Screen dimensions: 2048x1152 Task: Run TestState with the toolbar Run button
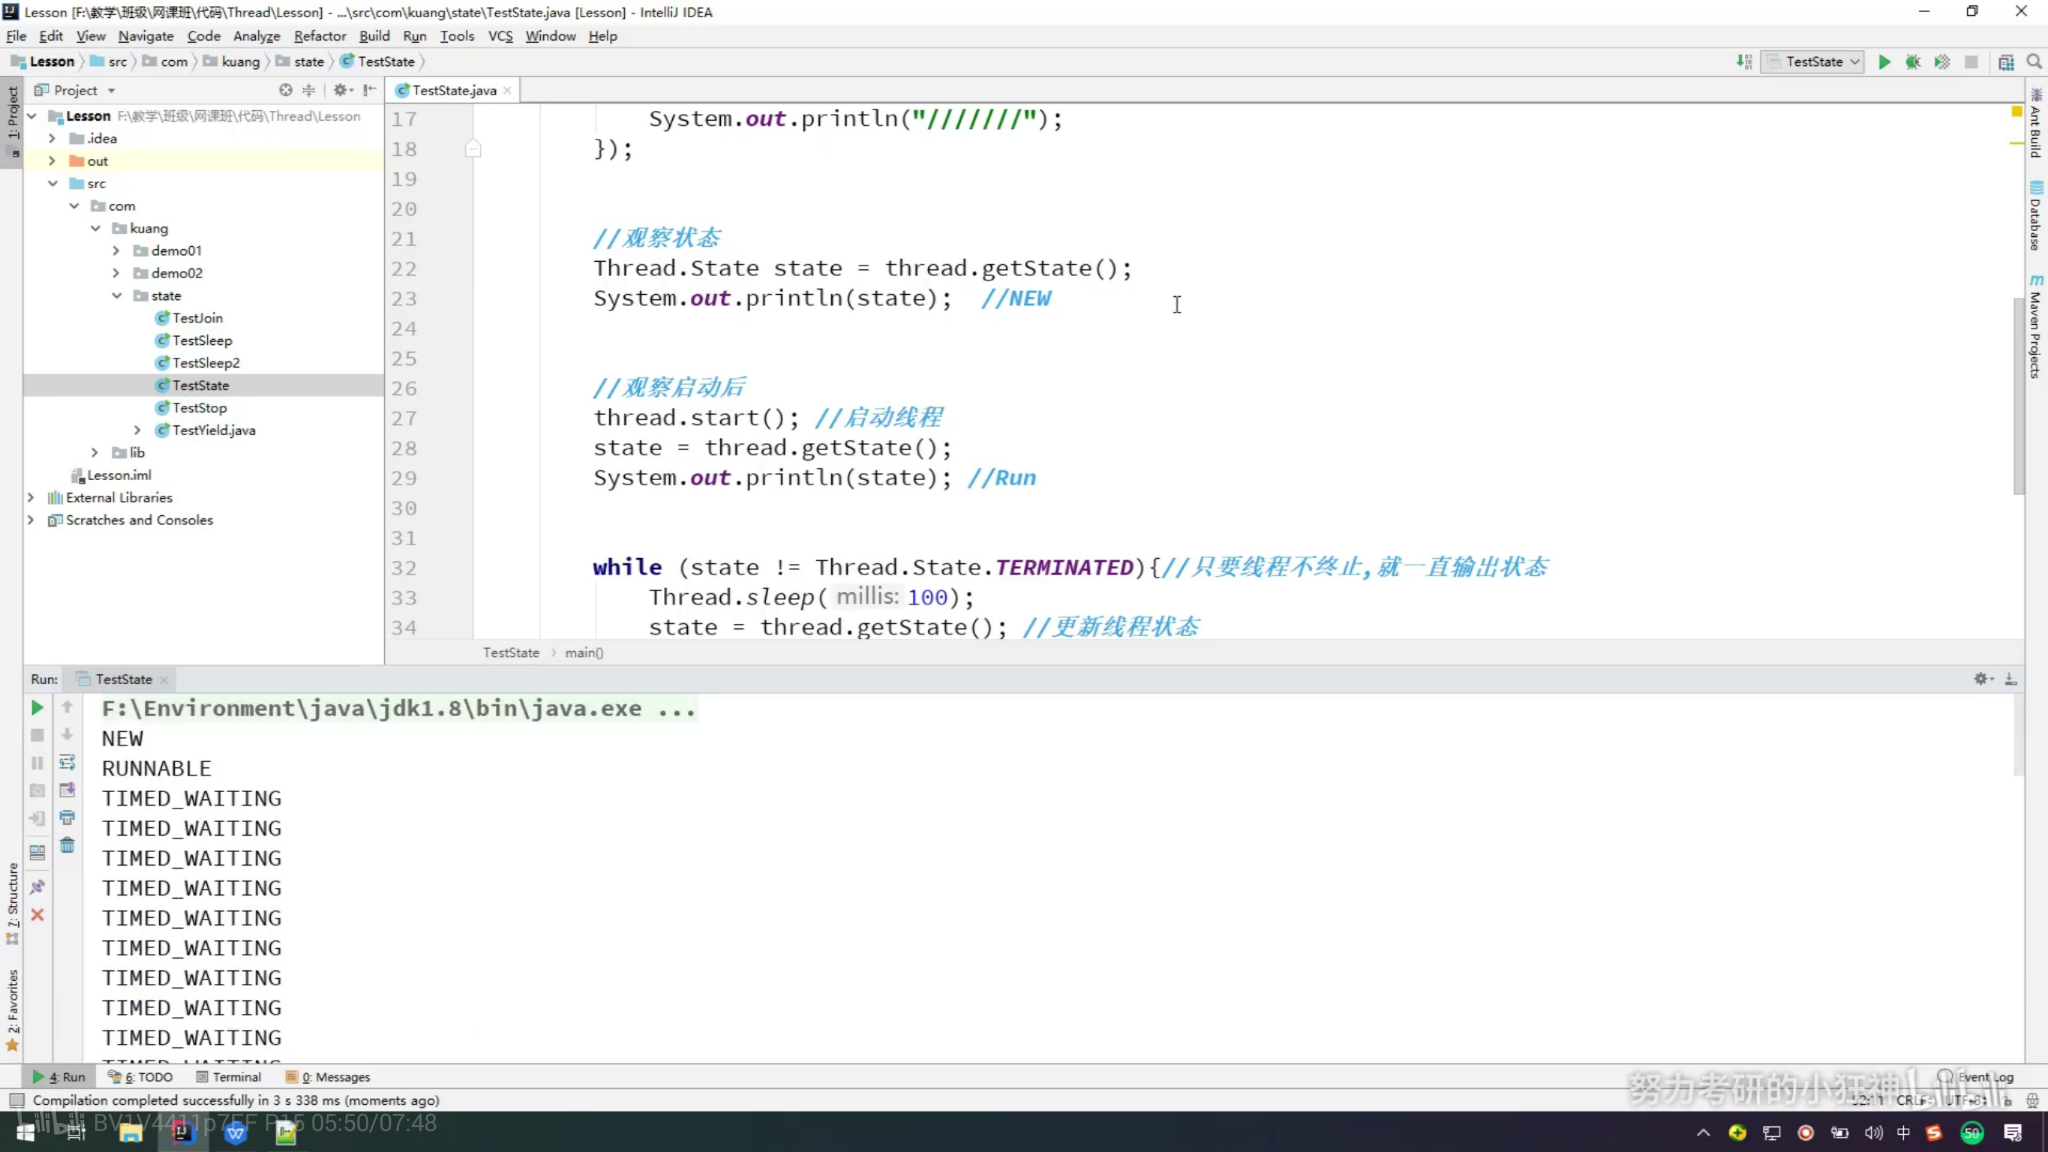[x=1884, y=62]
